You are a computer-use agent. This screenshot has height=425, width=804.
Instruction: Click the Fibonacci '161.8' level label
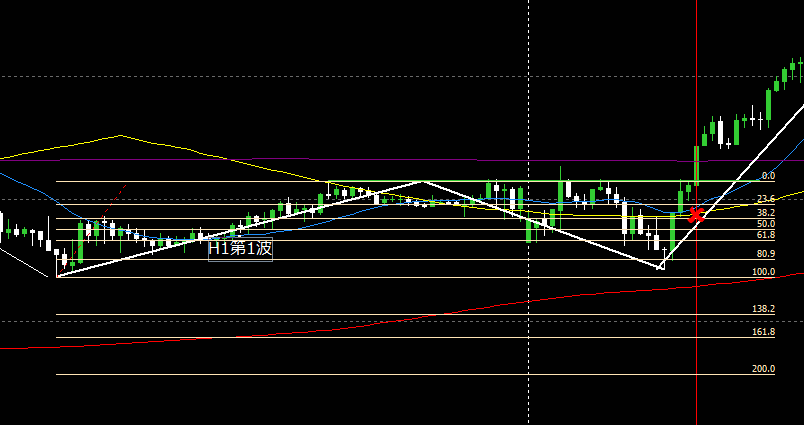click(x=763, y=332)
